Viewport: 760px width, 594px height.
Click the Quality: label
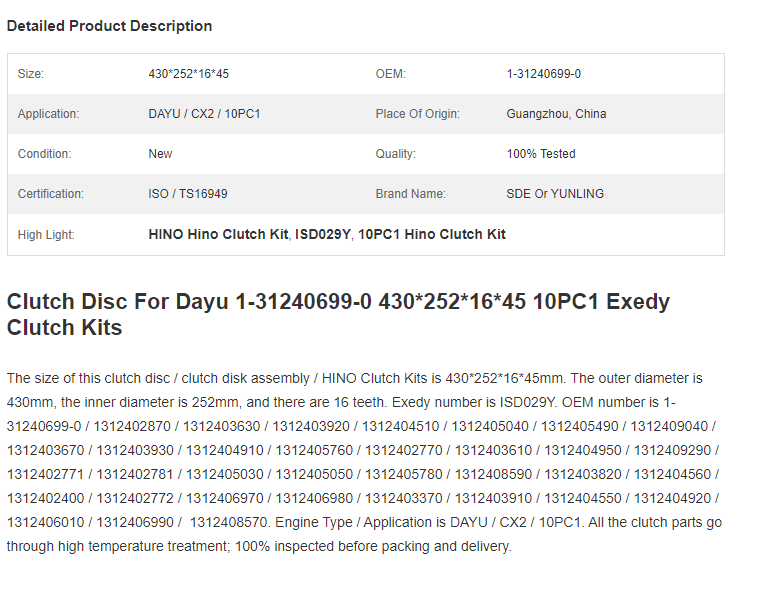(x=396, y=154)
